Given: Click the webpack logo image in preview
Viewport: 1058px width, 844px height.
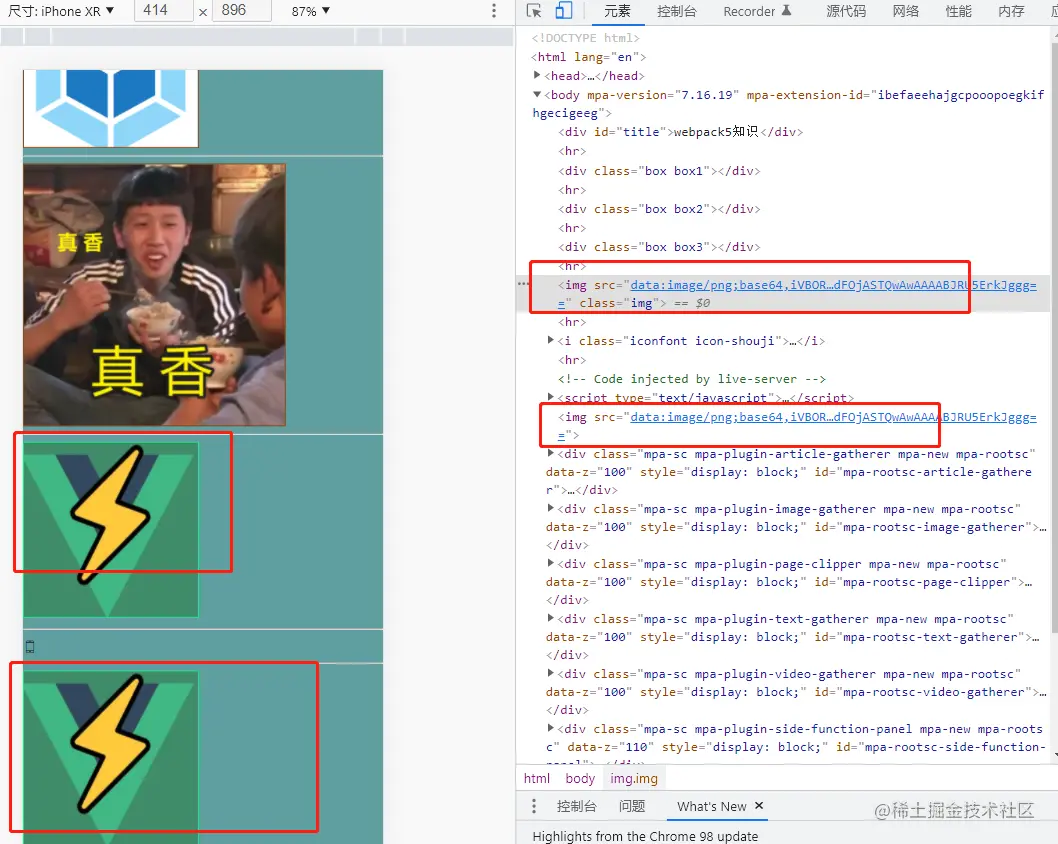Looking at the screenshot, I should 111,108.
